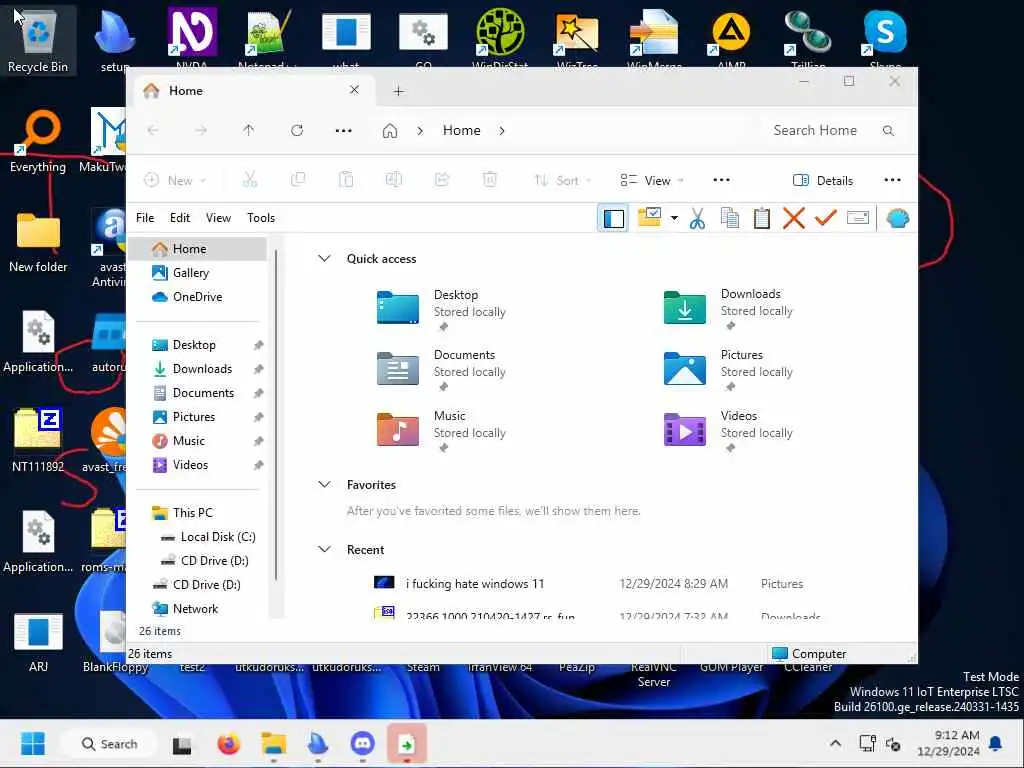This screenshot has width=1024, height=768.
Task: Open the New dropdown in command bar
Action: (175, 180)
